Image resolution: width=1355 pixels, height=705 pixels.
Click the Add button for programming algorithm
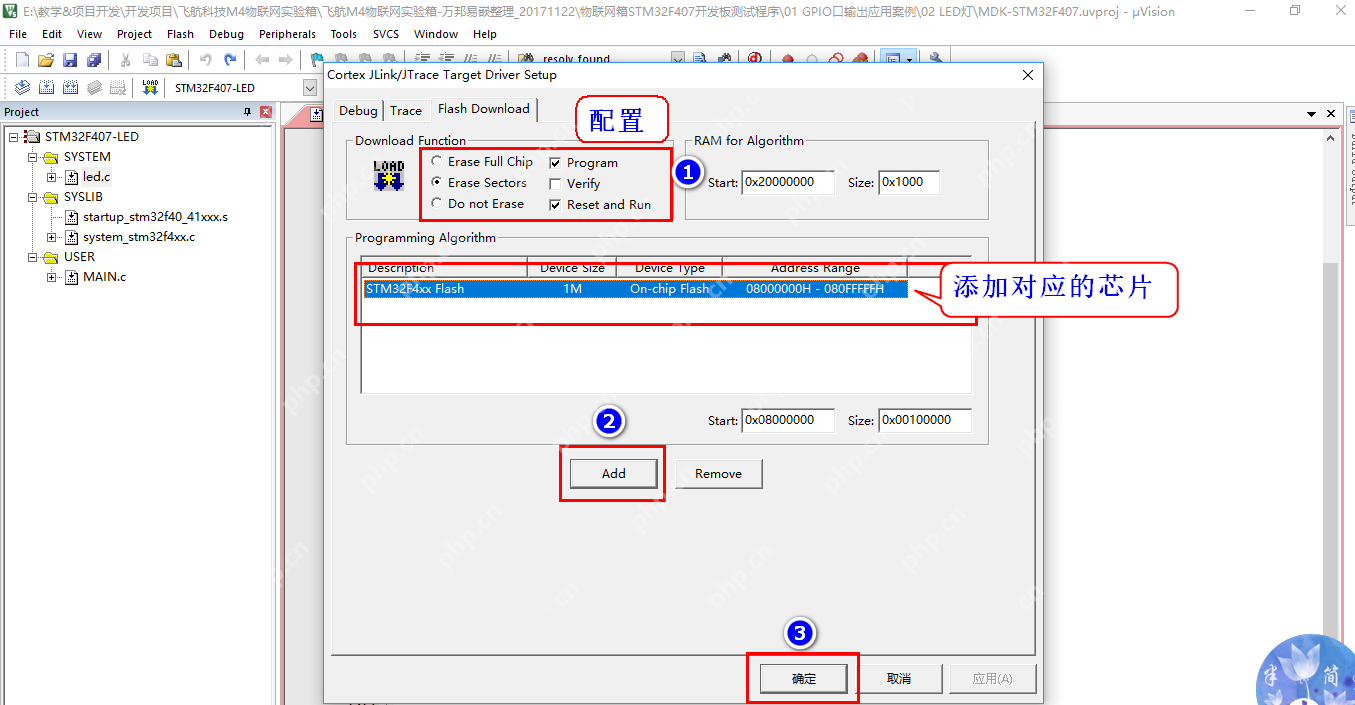pos(613,474)
